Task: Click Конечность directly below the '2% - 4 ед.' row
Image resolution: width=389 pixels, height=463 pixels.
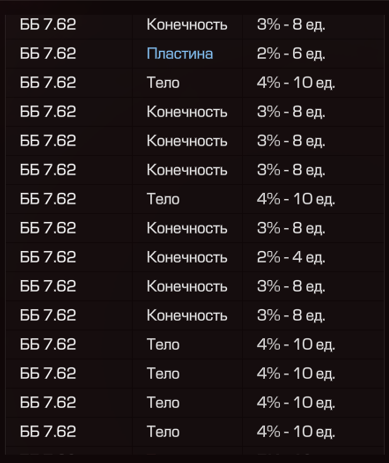Action: coord(187,286)
